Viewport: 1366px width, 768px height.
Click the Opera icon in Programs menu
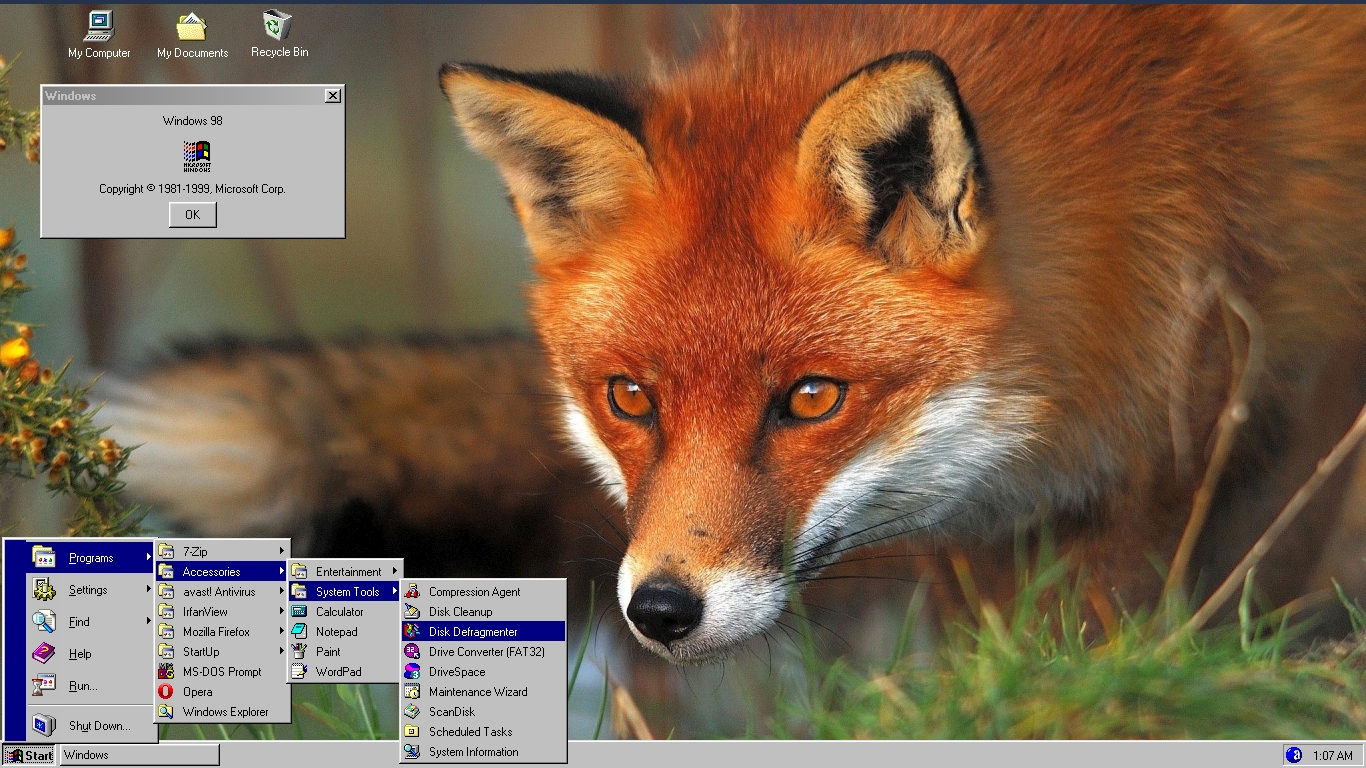tap(166, 692)
